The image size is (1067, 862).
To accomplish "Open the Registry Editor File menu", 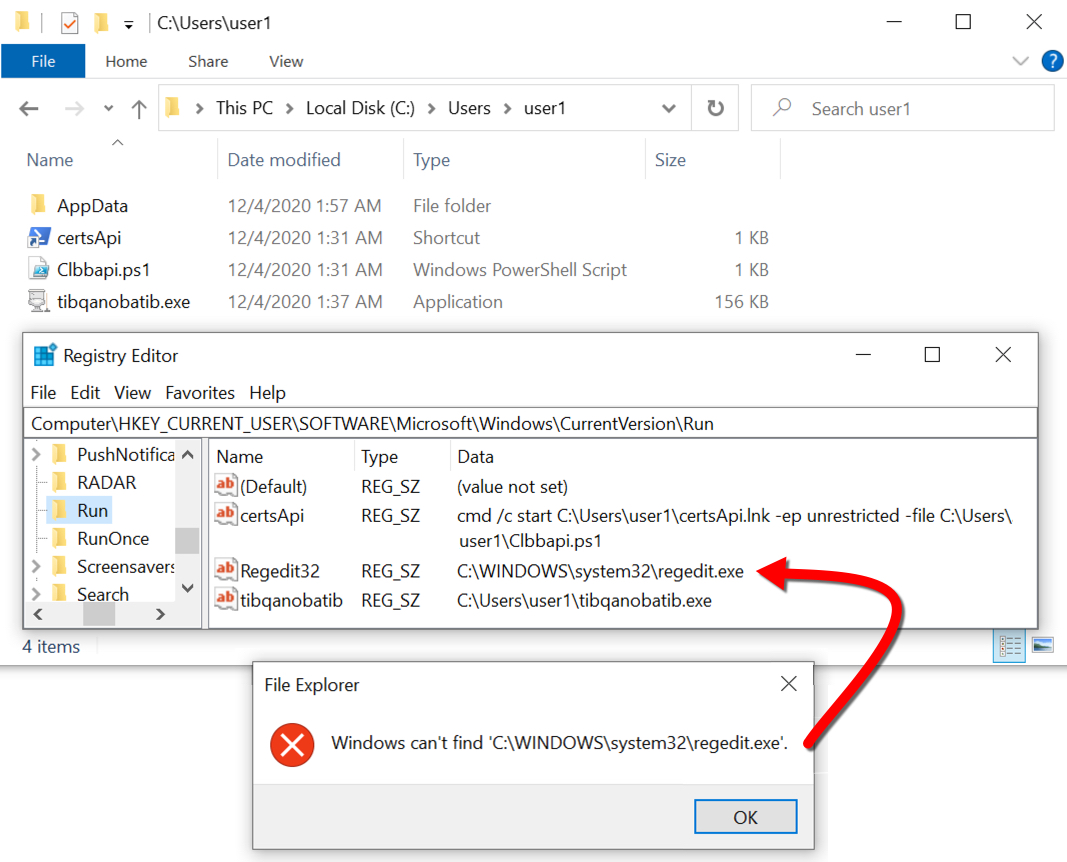I will [43, 393].
